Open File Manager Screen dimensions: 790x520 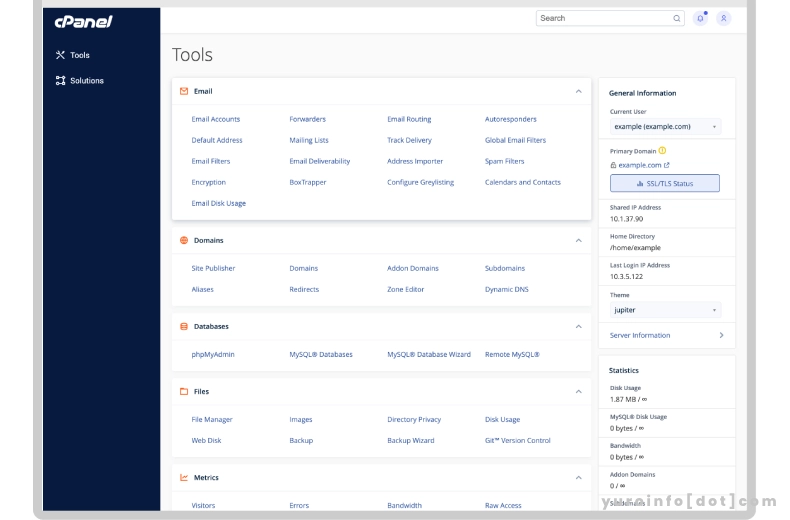212,419
